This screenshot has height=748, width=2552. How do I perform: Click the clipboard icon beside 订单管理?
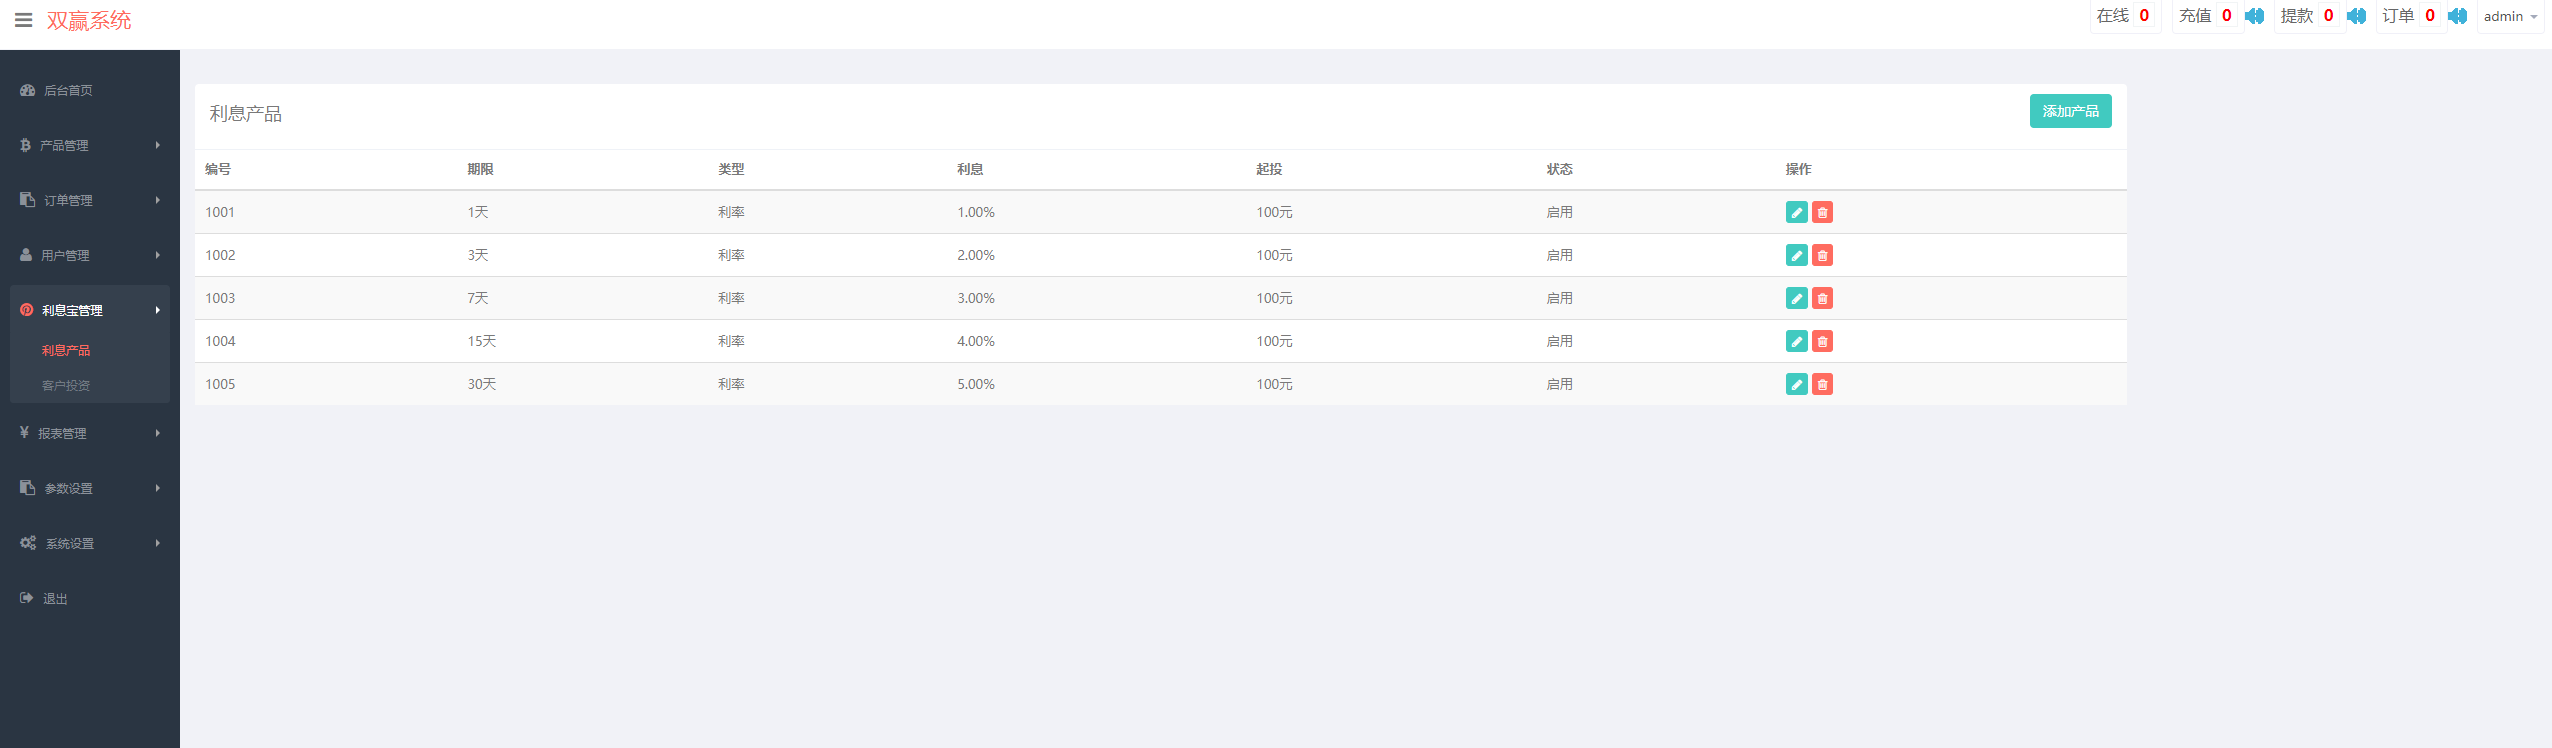(27, 200)
